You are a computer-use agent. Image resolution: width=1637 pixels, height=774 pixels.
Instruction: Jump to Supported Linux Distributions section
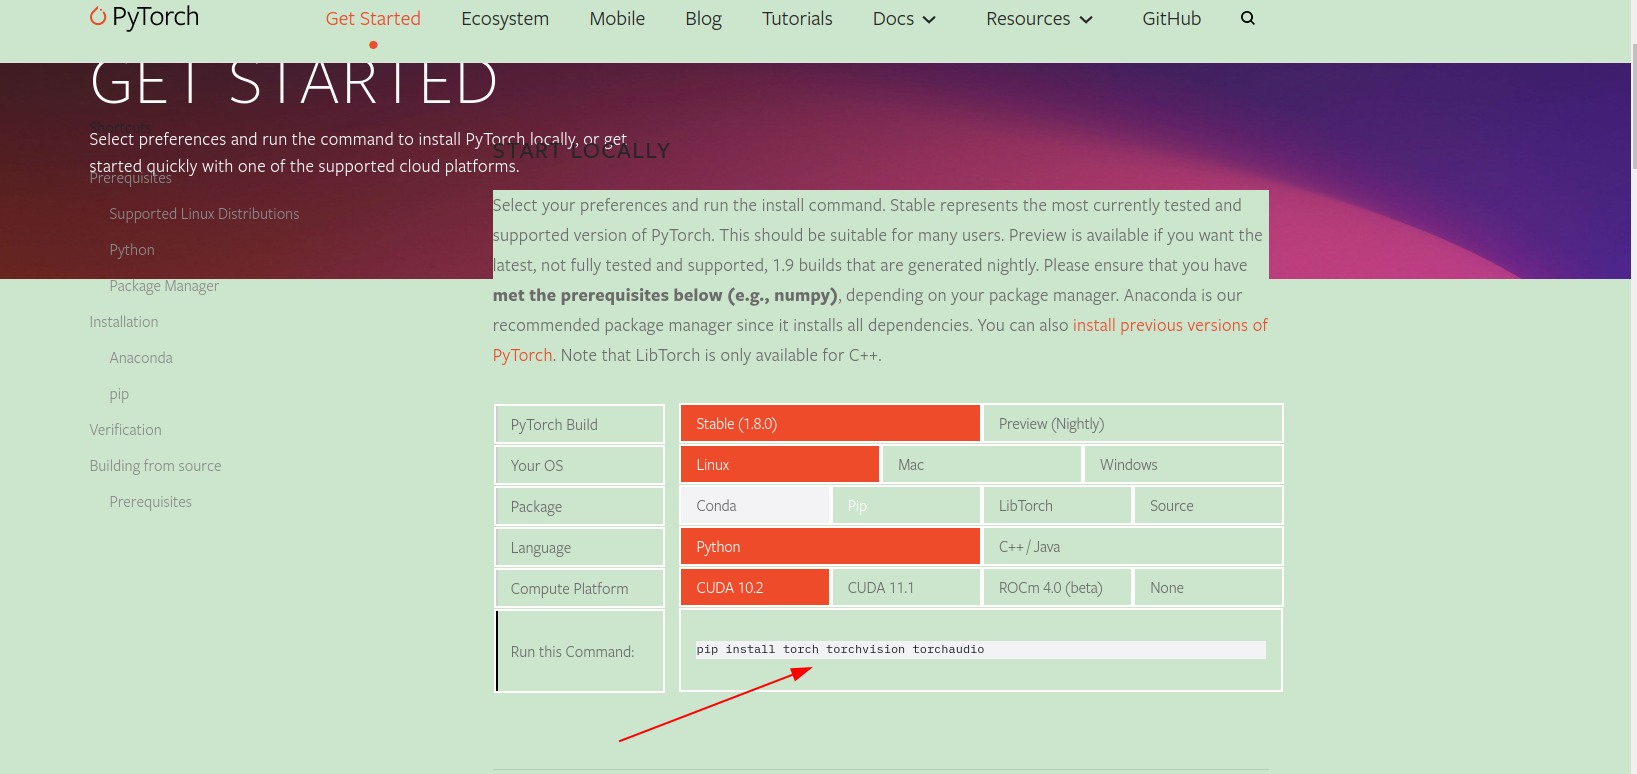pyautogui.click(x=204, y=214)
